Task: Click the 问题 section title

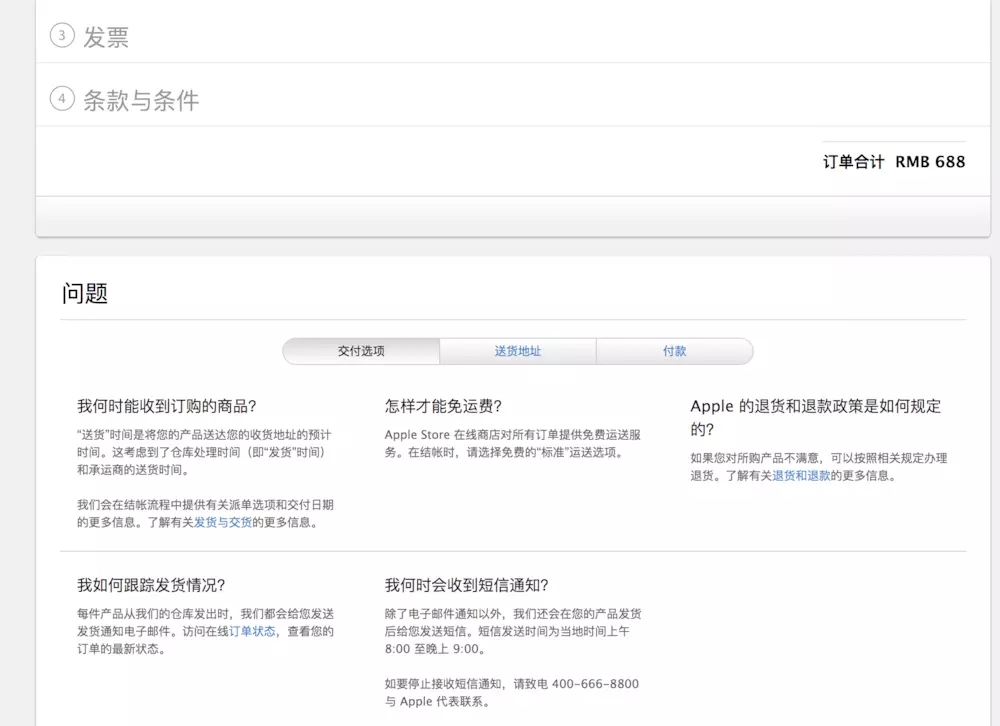Action: (x=84, y=293)
